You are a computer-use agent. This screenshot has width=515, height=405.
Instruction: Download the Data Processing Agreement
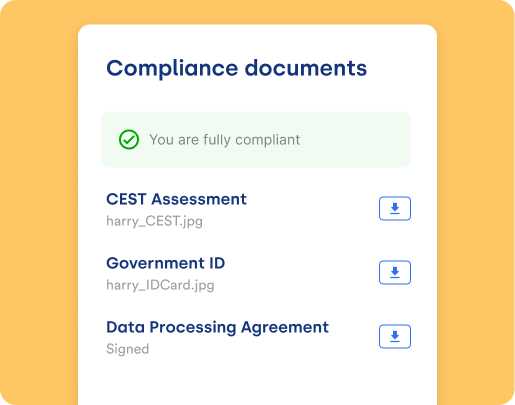(x=395, y=337)
